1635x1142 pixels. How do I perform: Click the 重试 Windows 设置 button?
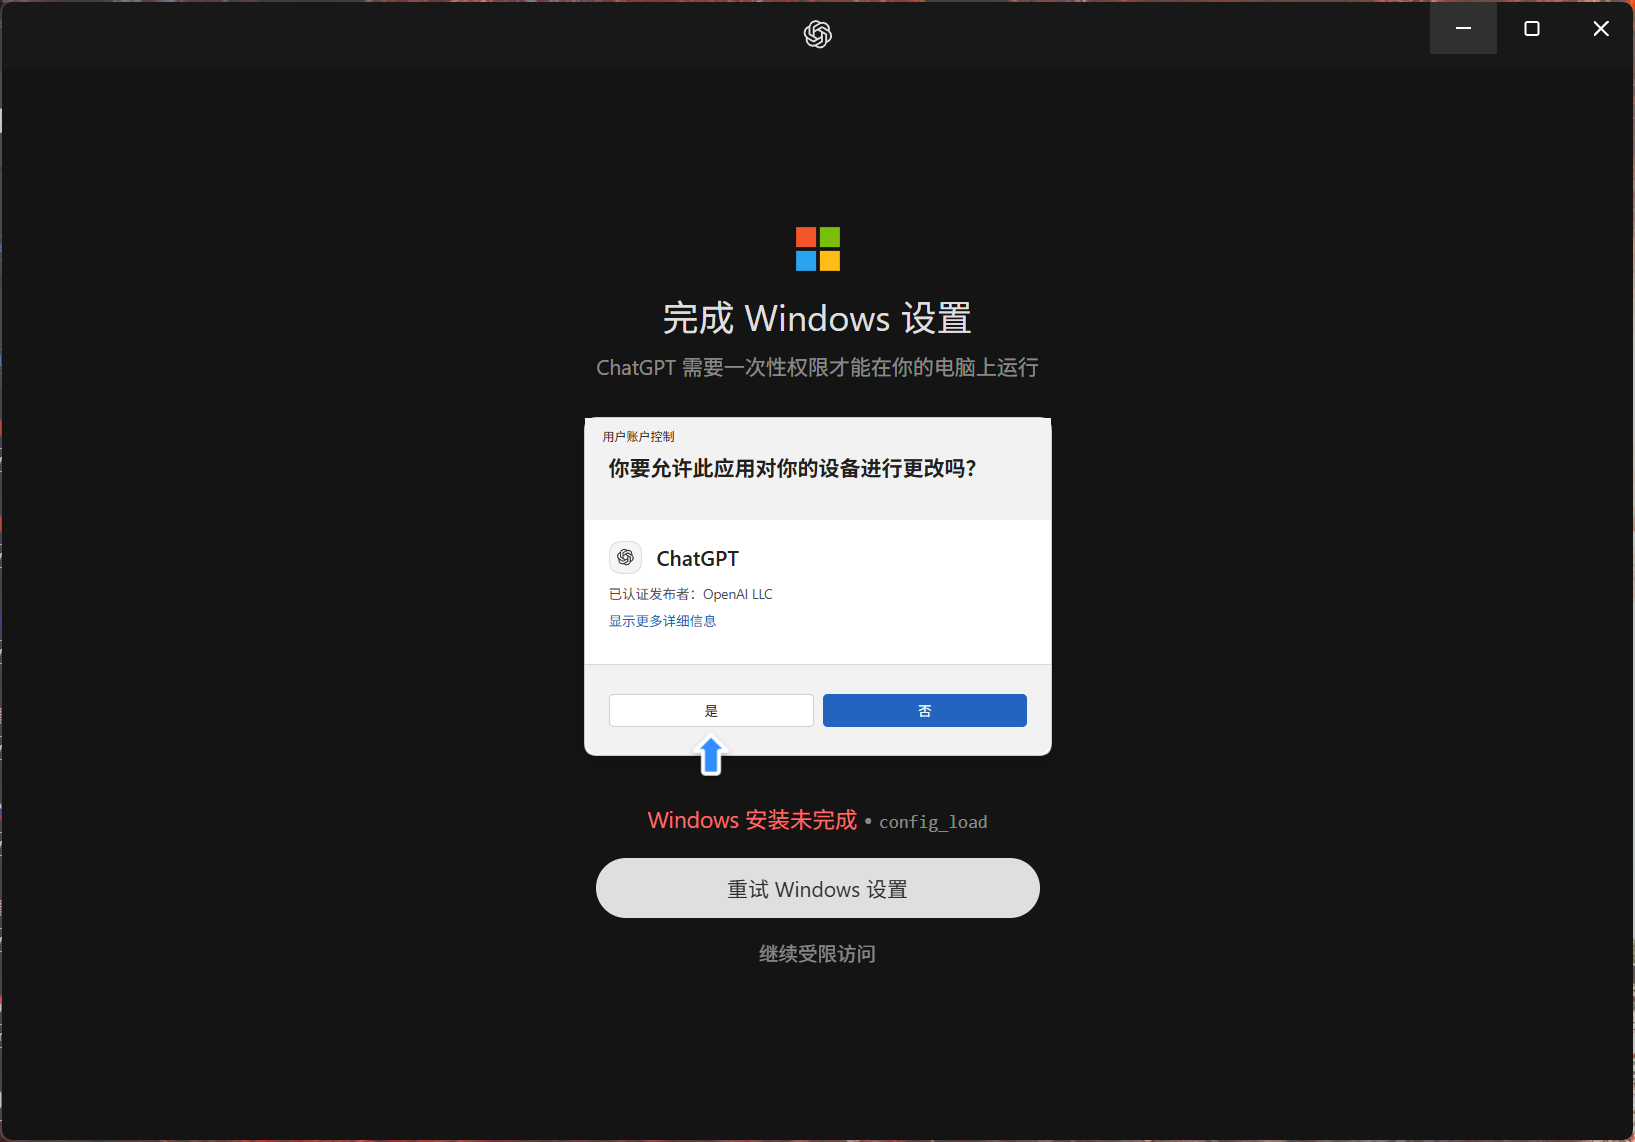(x=818, y=888)
